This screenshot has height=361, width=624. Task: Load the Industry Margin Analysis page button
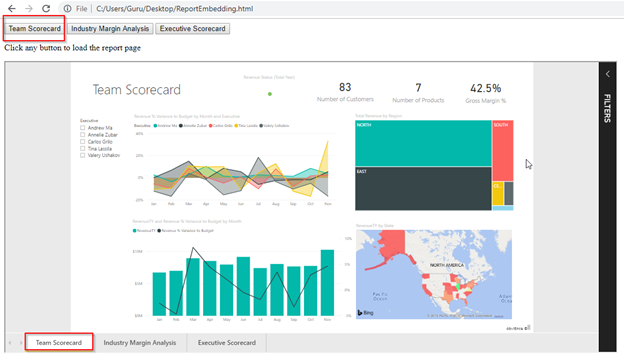pyautogui.click(x=110, y=29)
